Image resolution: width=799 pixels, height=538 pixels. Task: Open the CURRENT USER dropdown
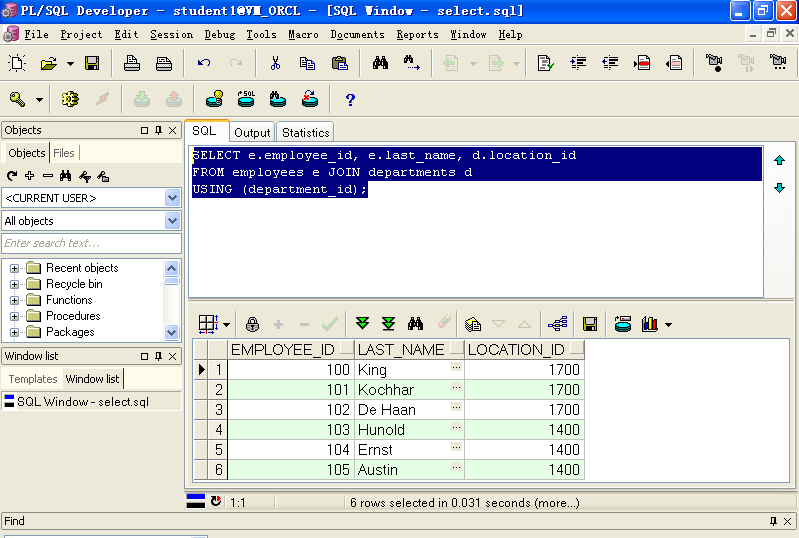coord(173,198)
